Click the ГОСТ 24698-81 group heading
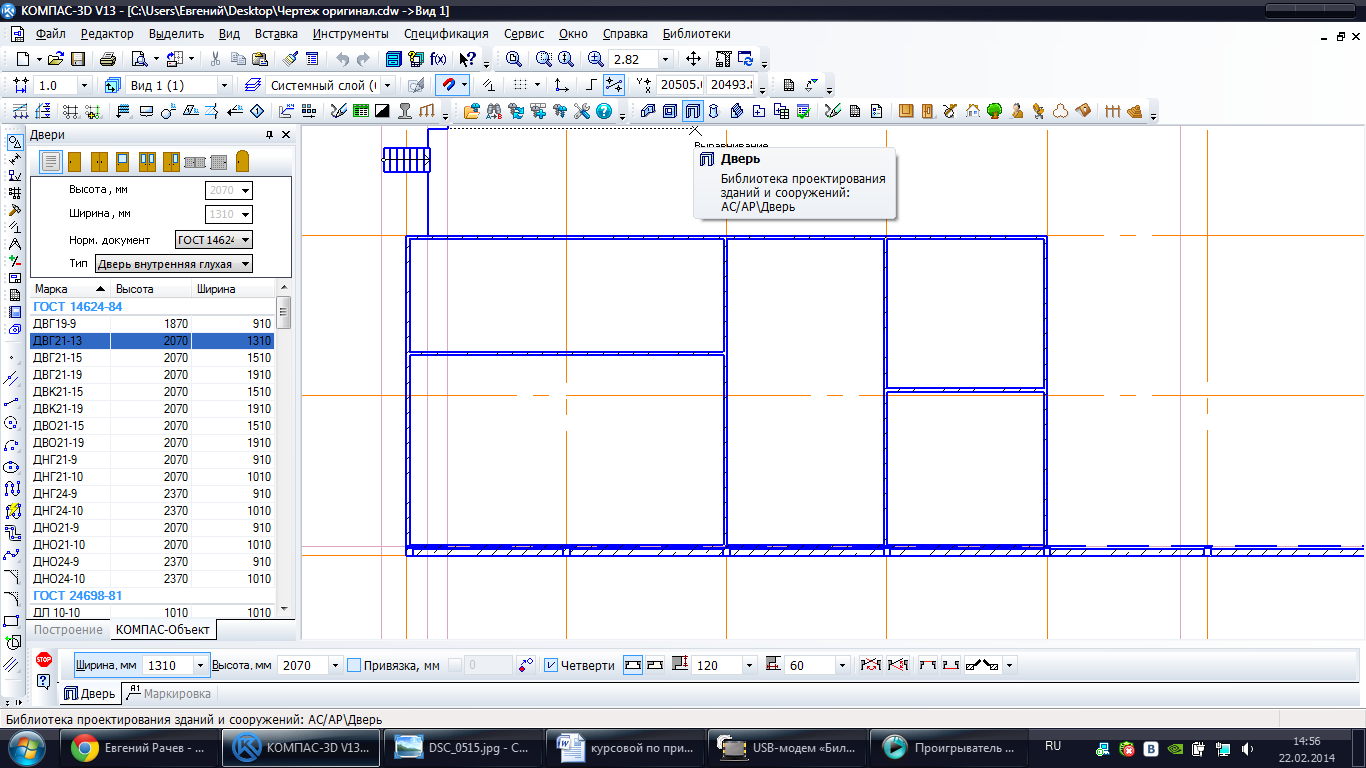The width and height of the screenshot is (1366, 768). click(78, 595)
